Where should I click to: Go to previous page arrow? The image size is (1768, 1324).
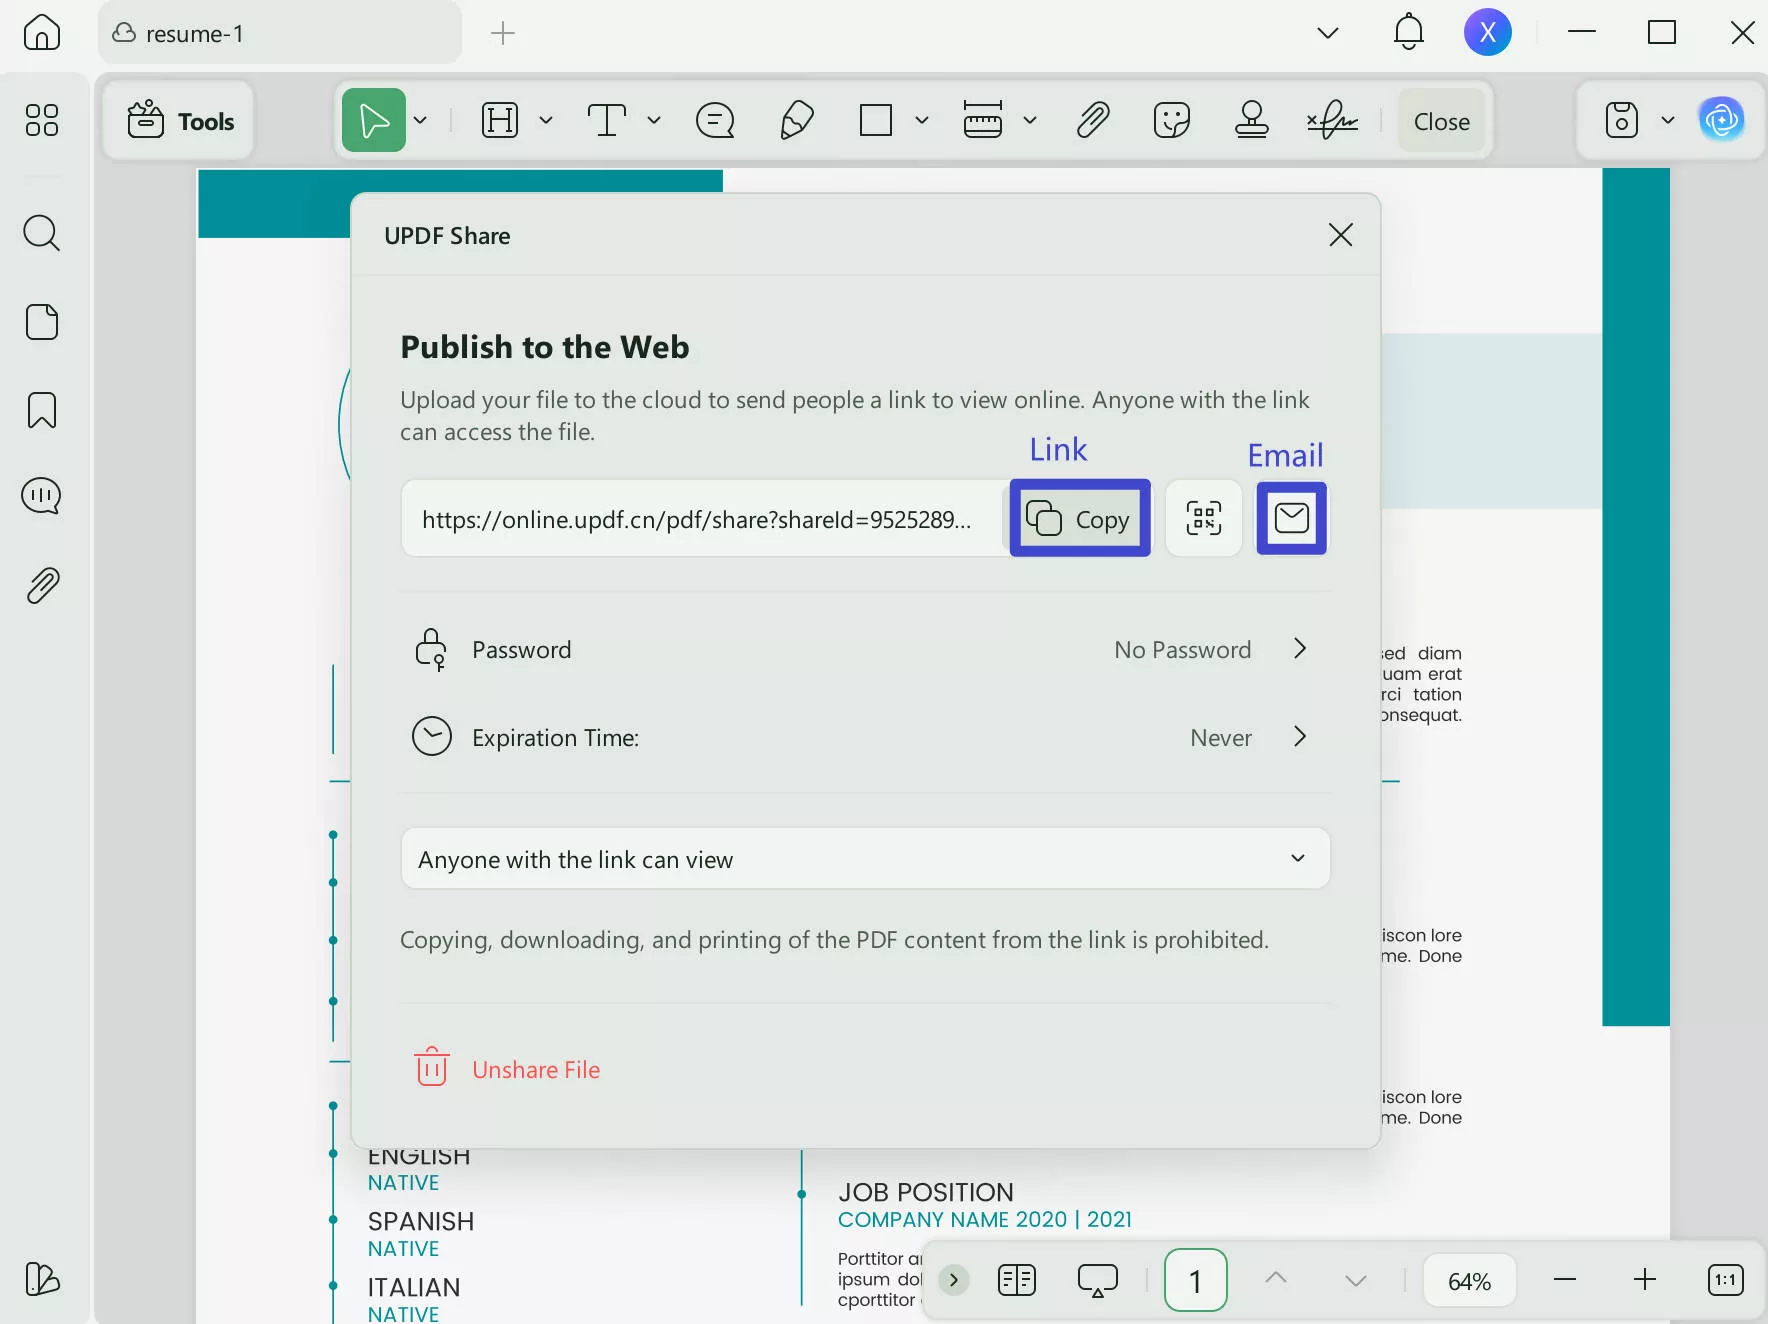[x=1276, y=1278]
